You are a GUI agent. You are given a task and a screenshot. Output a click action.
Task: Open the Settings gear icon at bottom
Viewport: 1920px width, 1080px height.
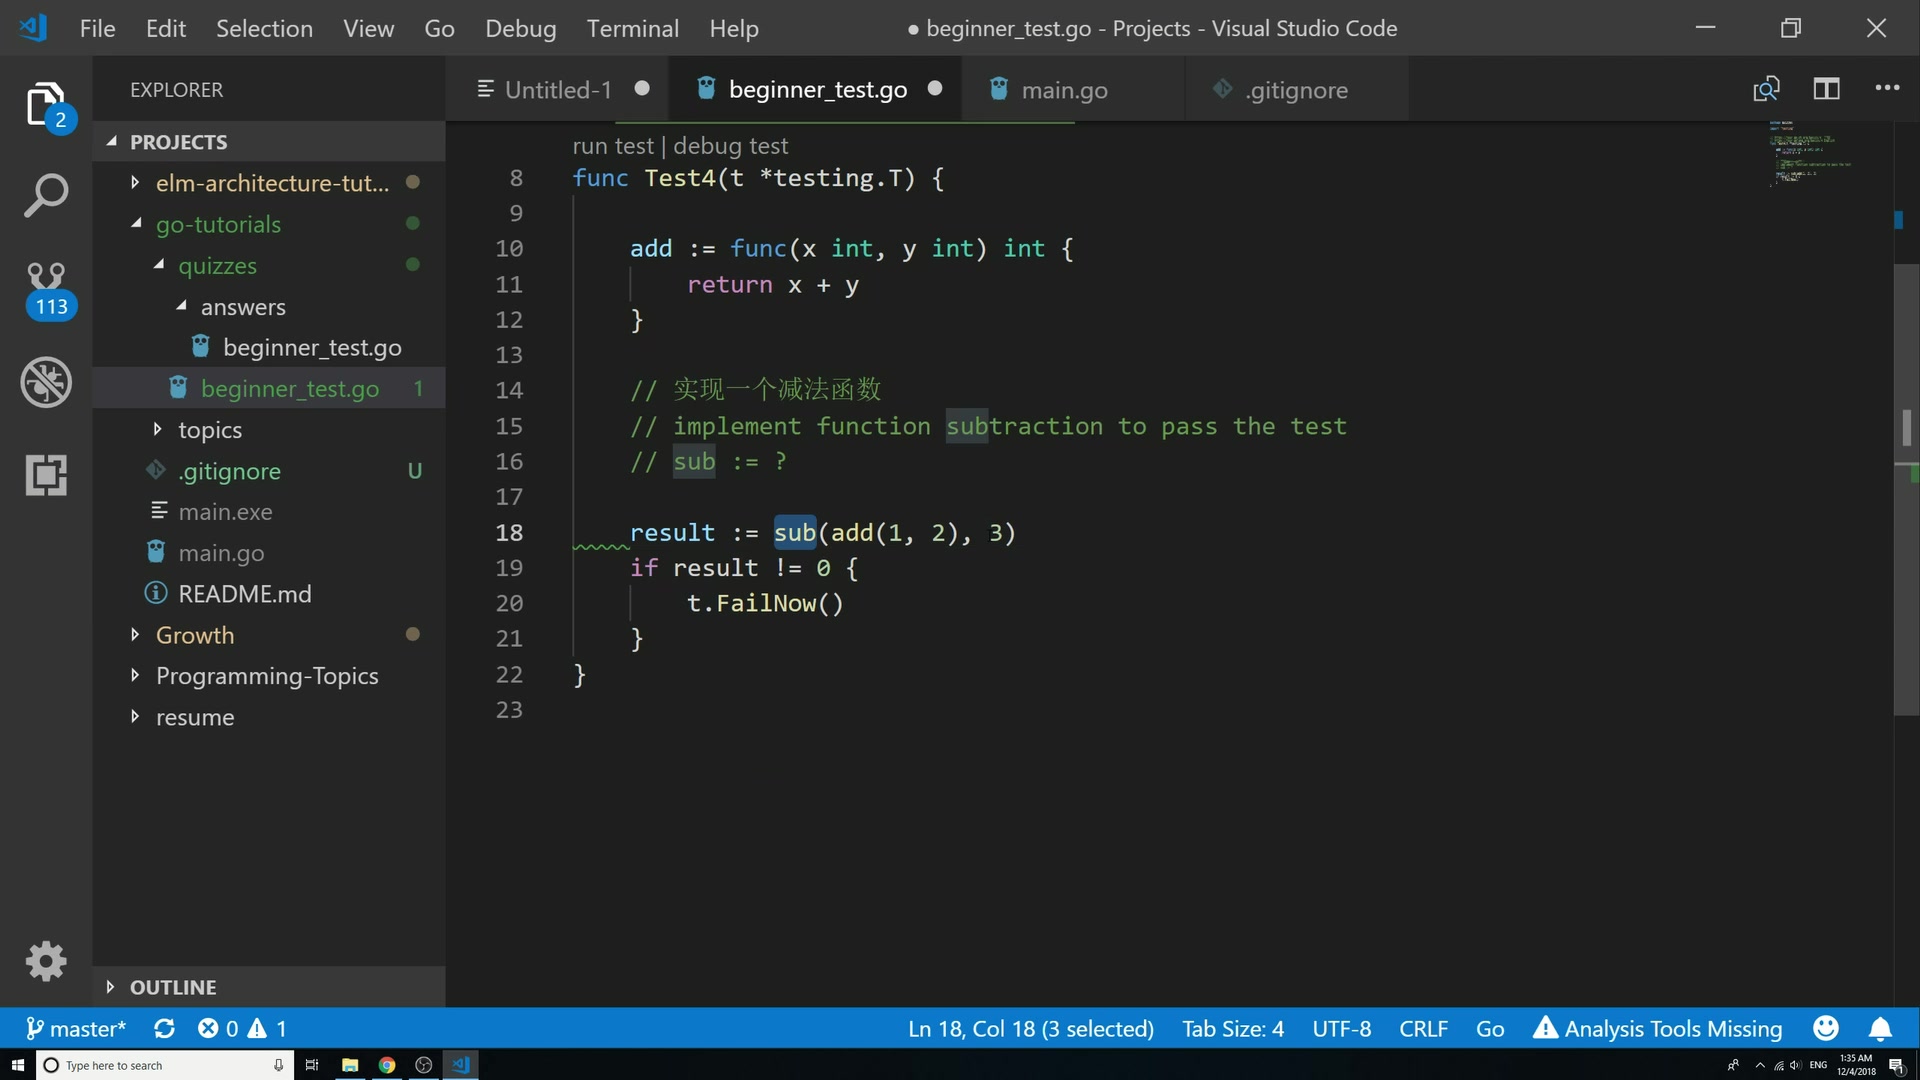point(45,959)
